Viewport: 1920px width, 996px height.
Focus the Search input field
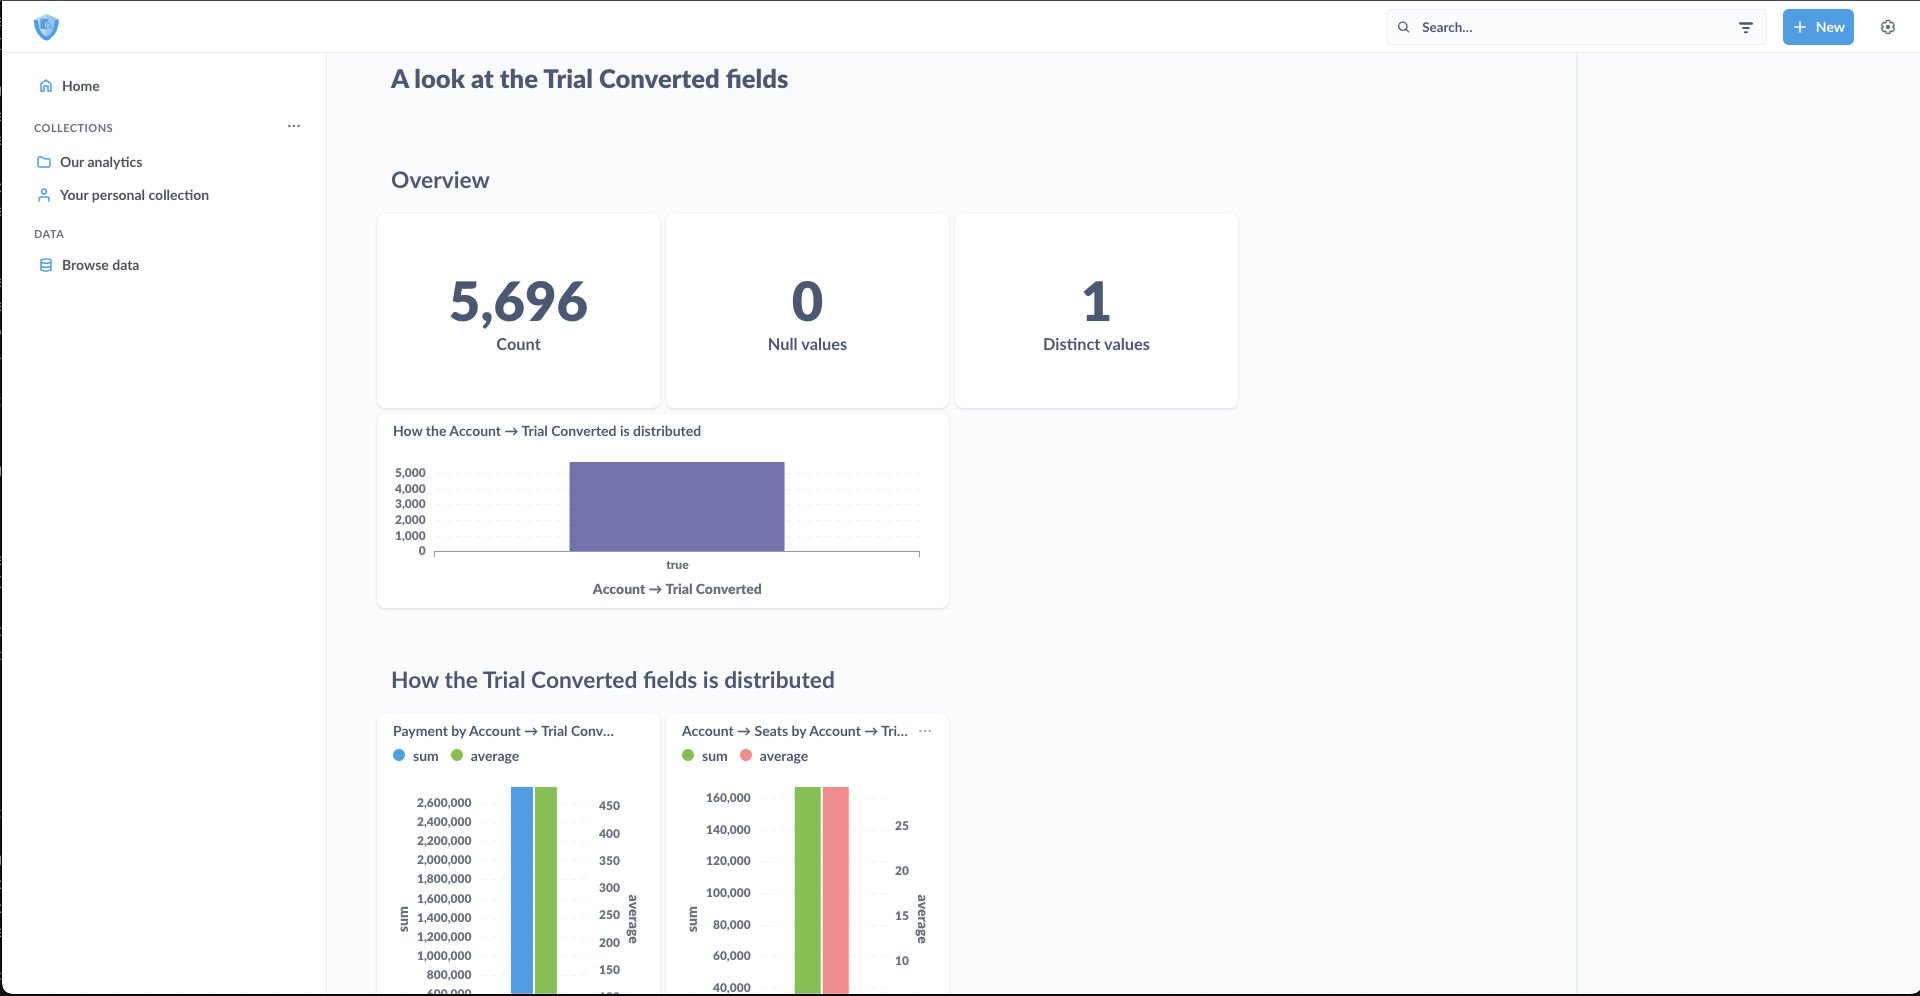click(1576, 27)
